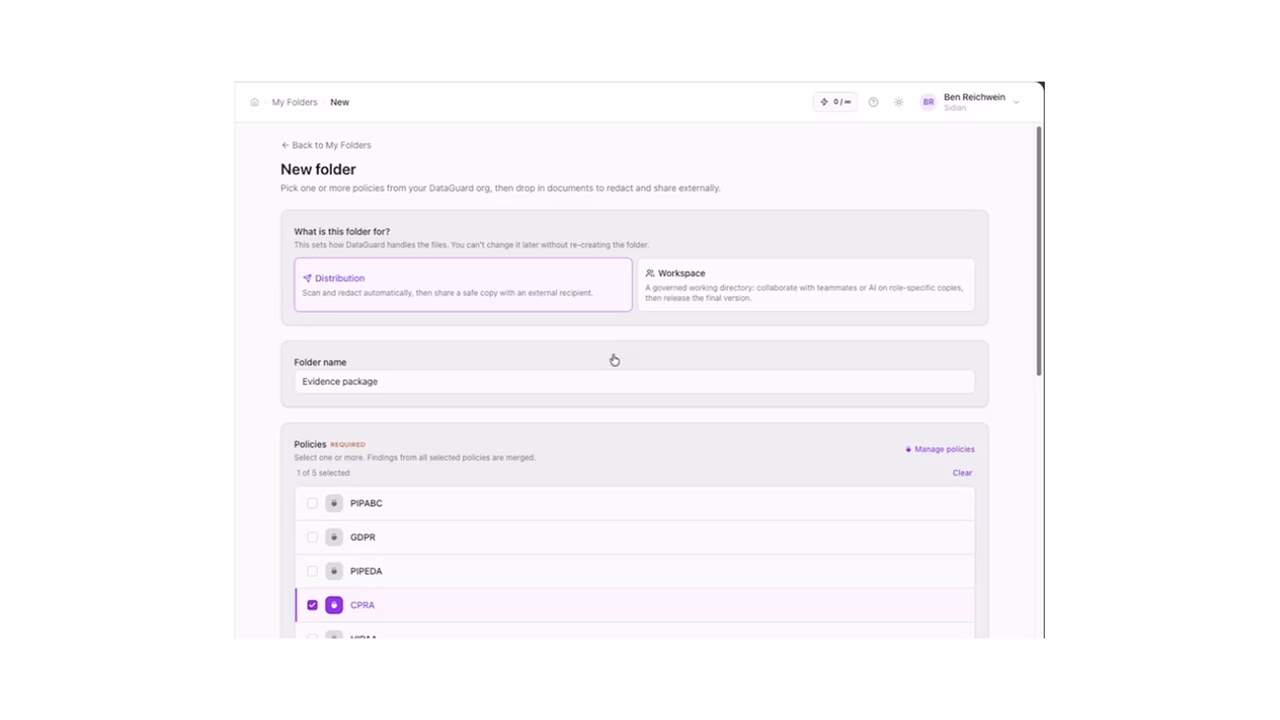Click the BR user avatar
Screen dimensions: 1280x720
tap(928, 102)
